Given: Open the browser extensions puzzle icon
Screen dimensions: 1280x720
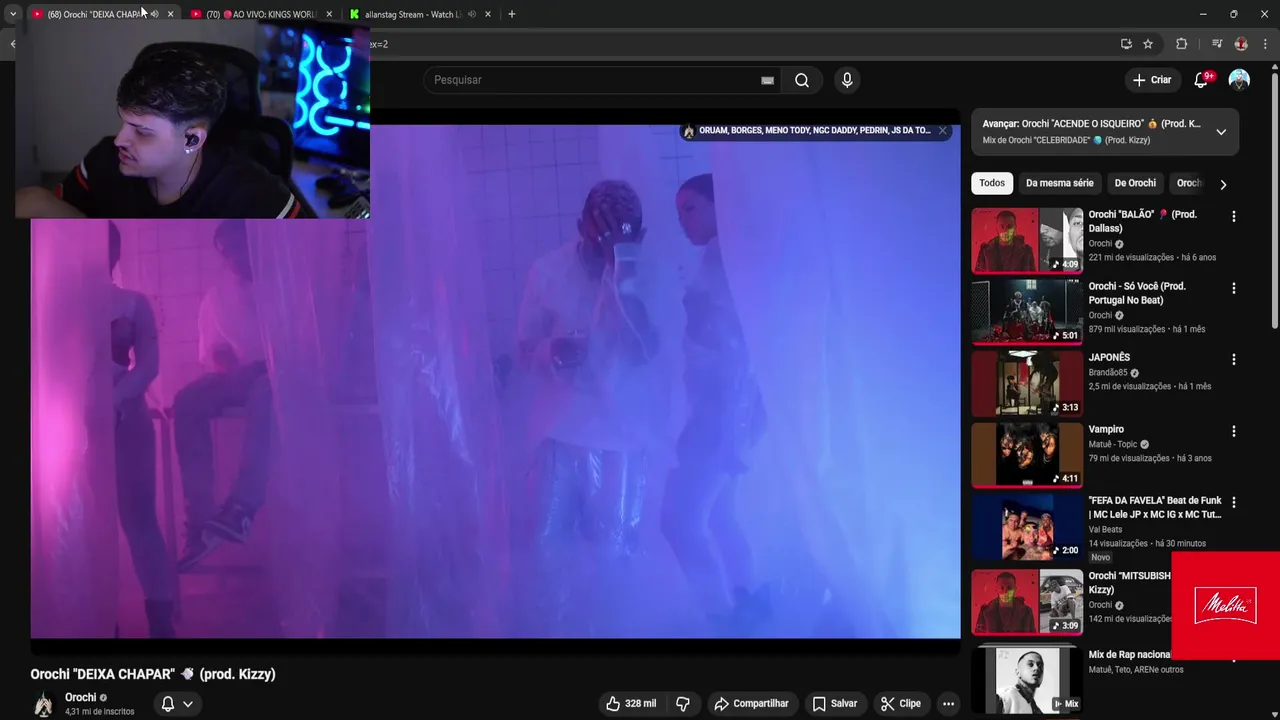Looking at the screenshot, I should [x=1181, y=44].
